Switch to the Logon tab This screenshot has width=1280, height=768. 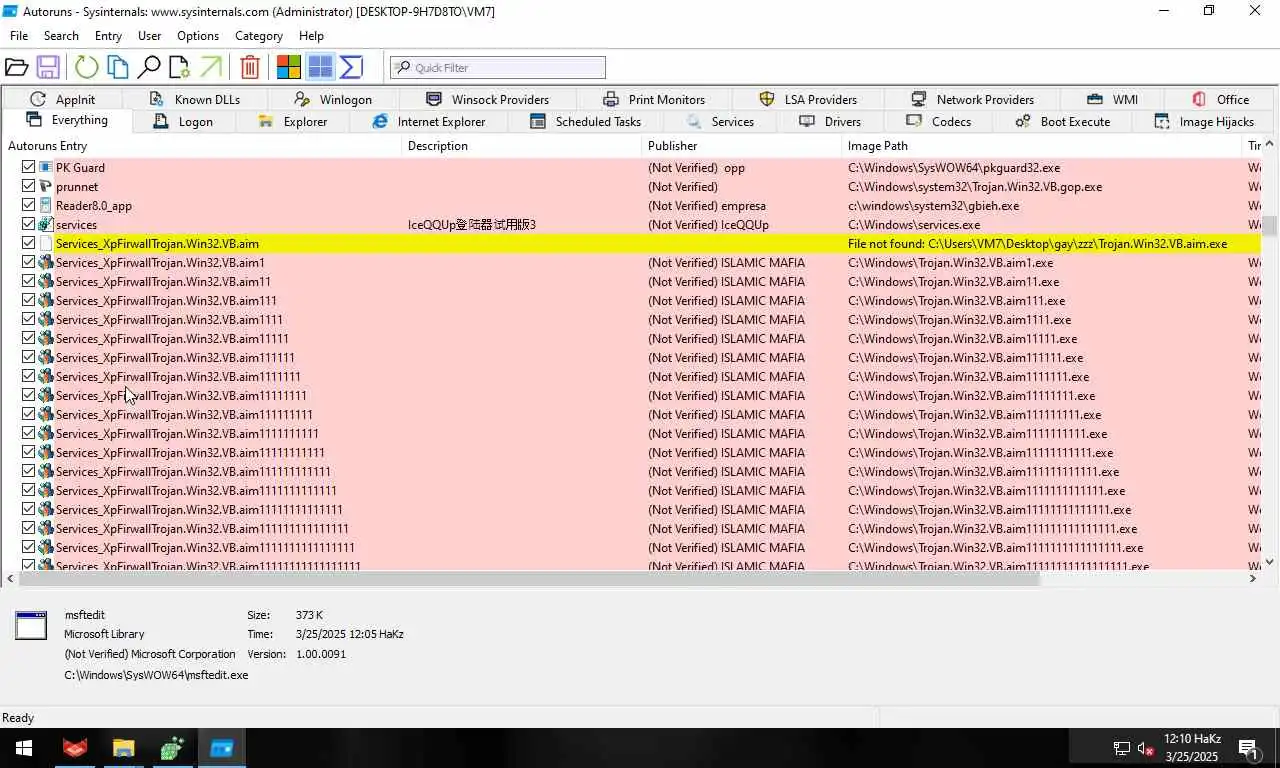(x=183, y=121)
